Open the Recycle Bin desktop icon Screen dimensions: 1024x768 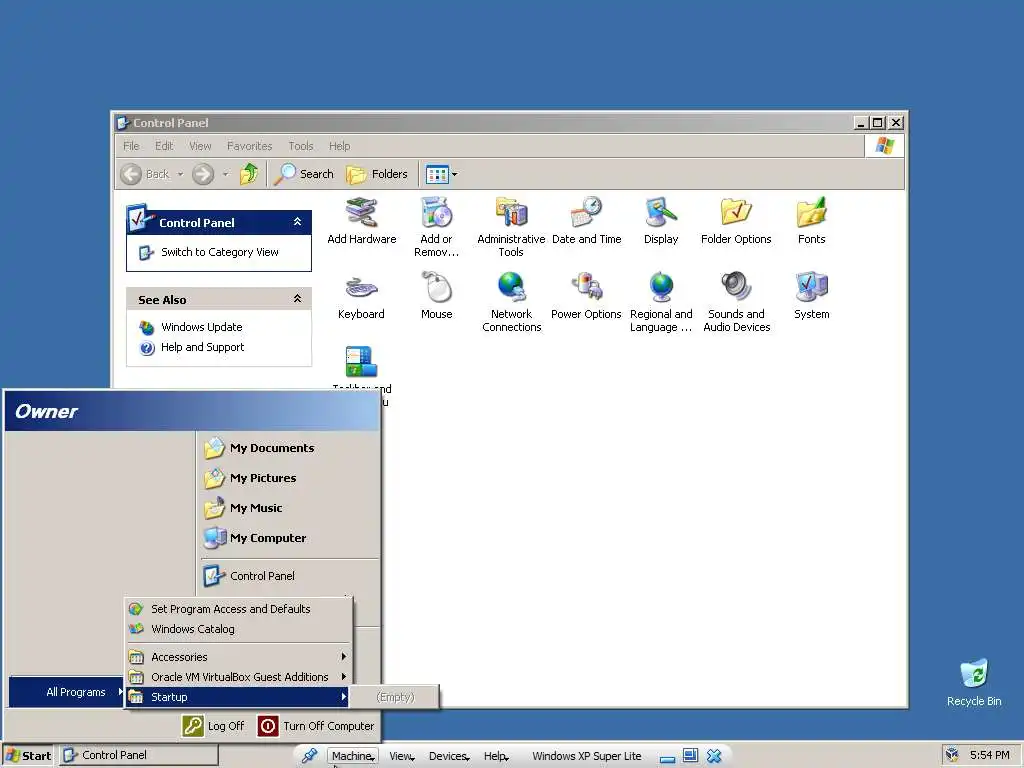tap(974, 682)
